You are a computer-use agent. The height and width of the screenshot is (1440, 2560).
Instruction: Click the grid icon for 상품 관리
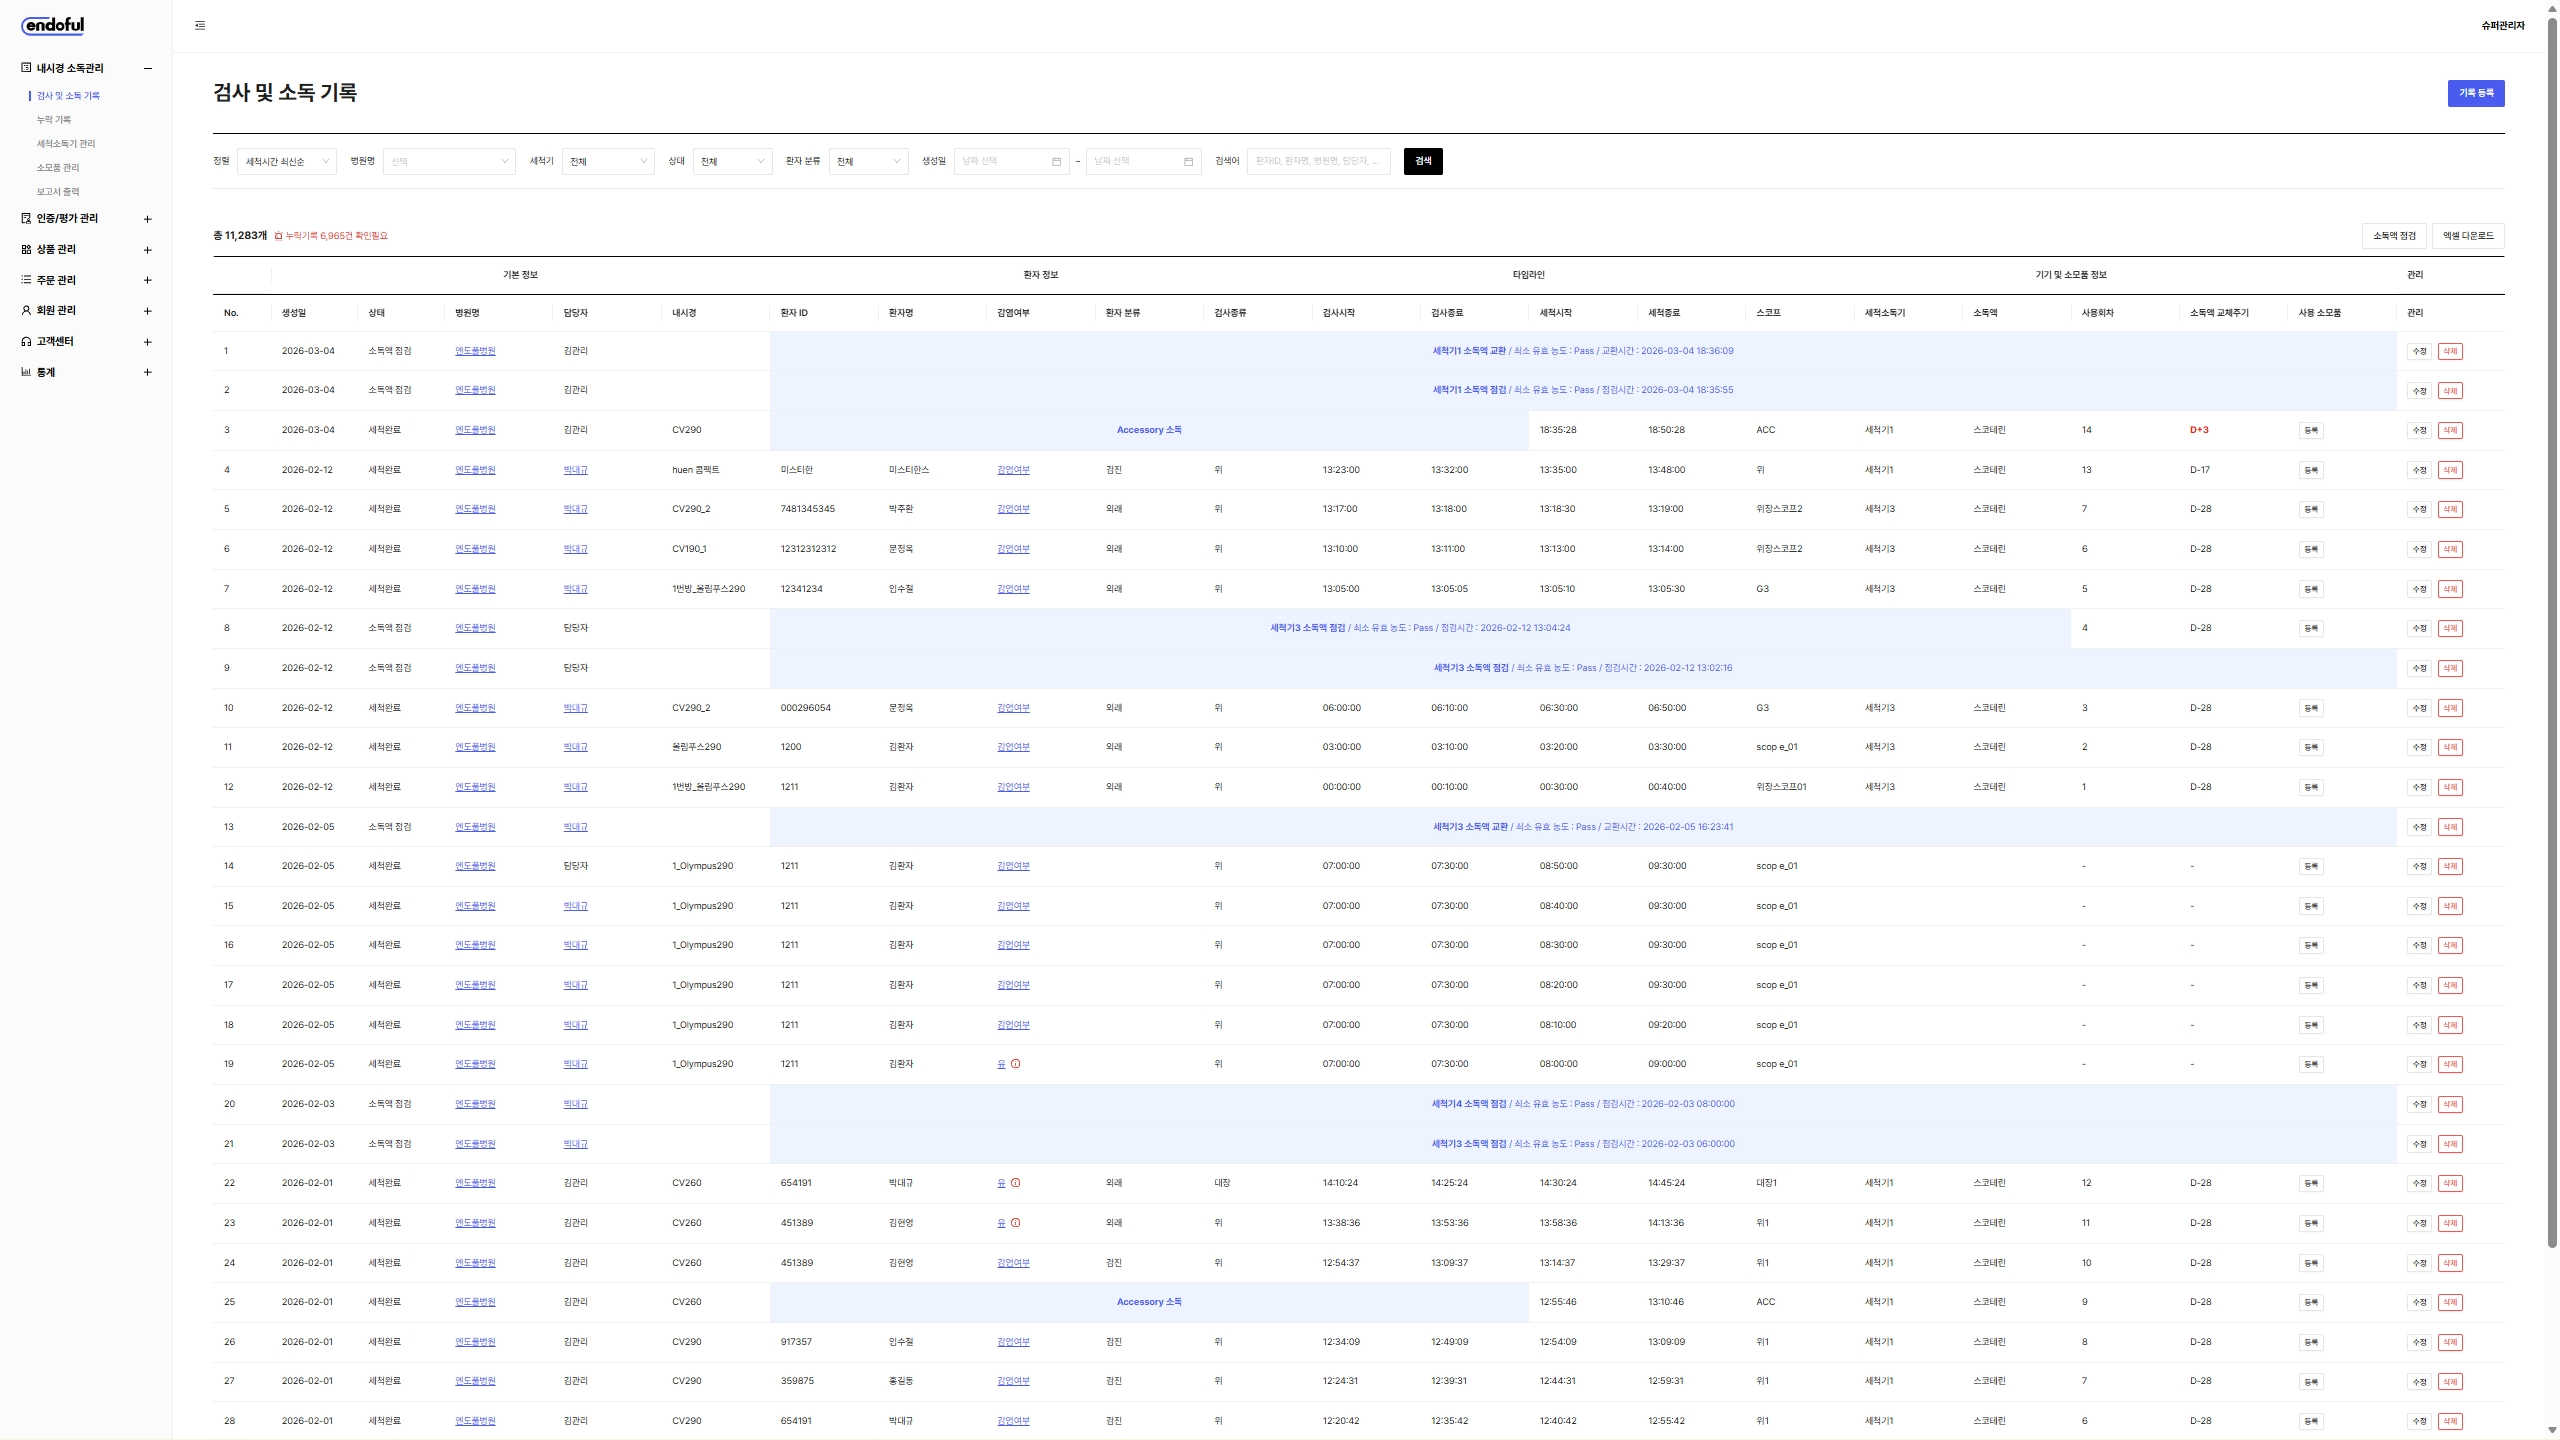(x=26, y=250)
